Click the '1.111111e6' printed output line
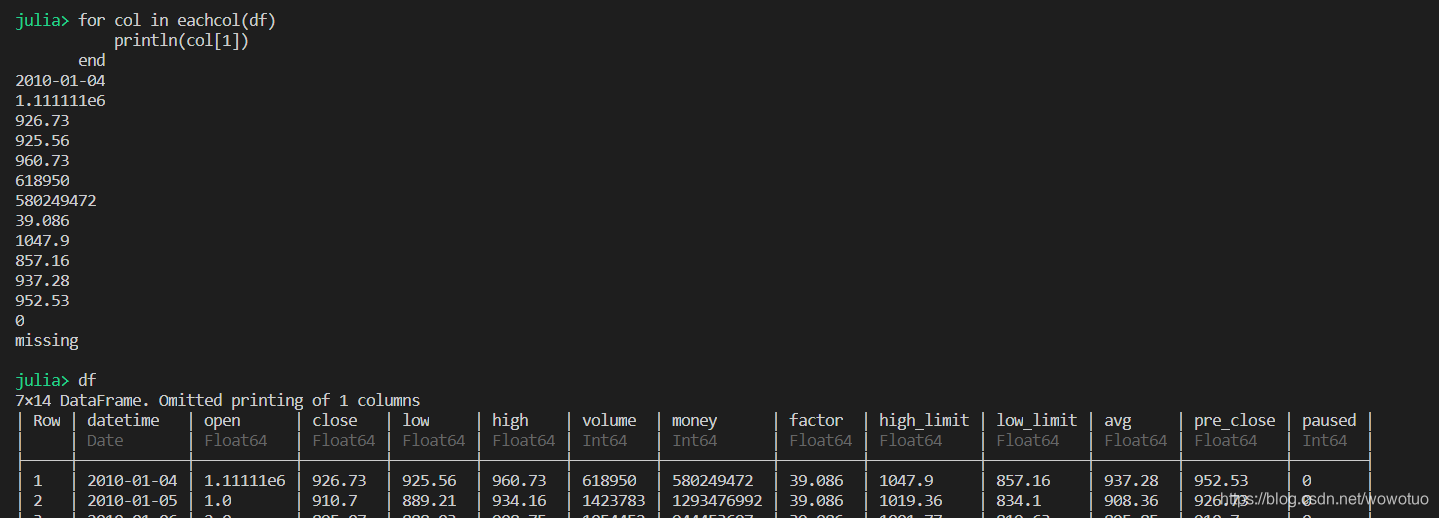Screen dimensions: 1439x518 [x=60, y=101]
